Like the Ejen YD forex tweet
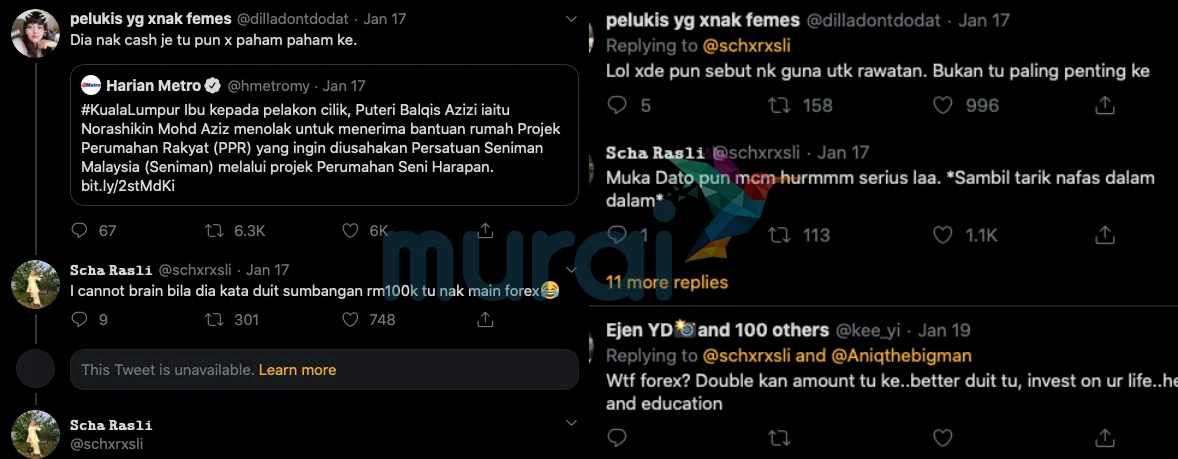1178x459 pixels. click(x=943, y=437)
